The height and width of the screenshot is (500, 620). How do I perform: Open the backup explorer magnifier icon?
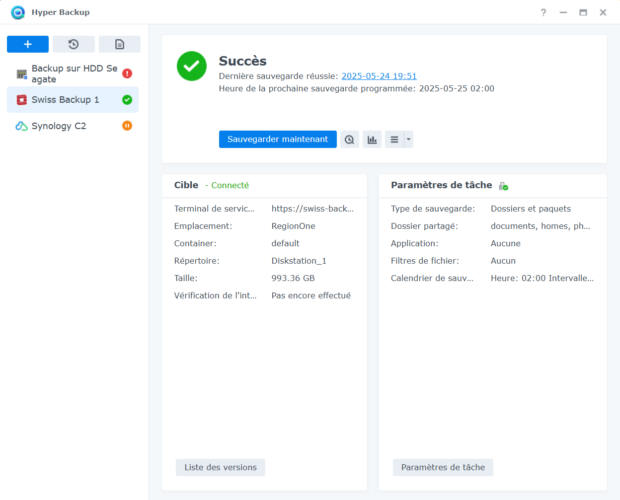tap(350, 140)
